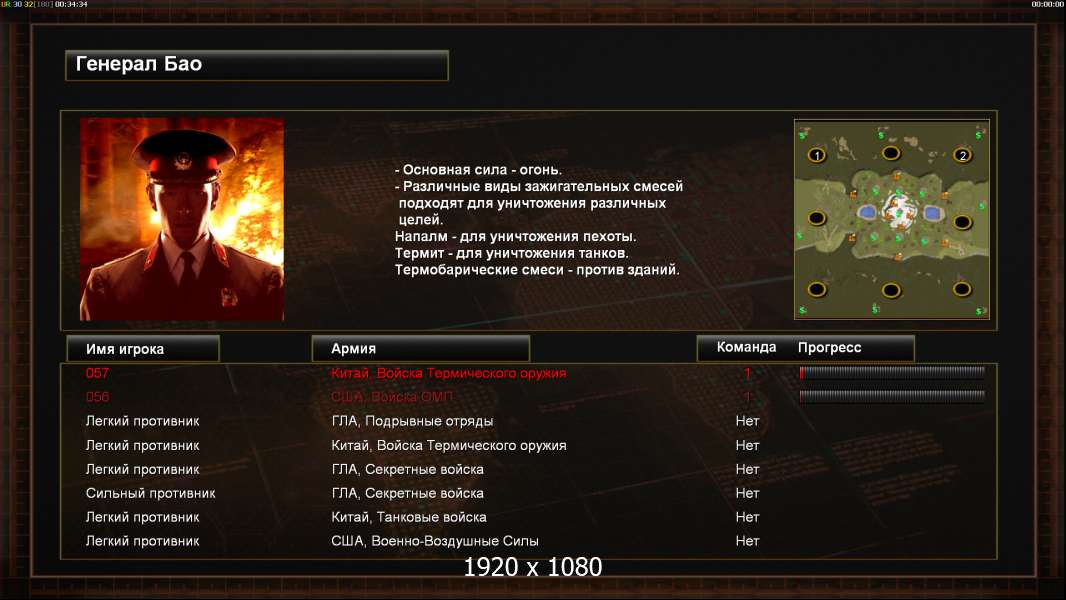Select the empty left-middle start slot on minimap
The width and height of the screenshot is (1066, 600).
click(x=816, y=218)
